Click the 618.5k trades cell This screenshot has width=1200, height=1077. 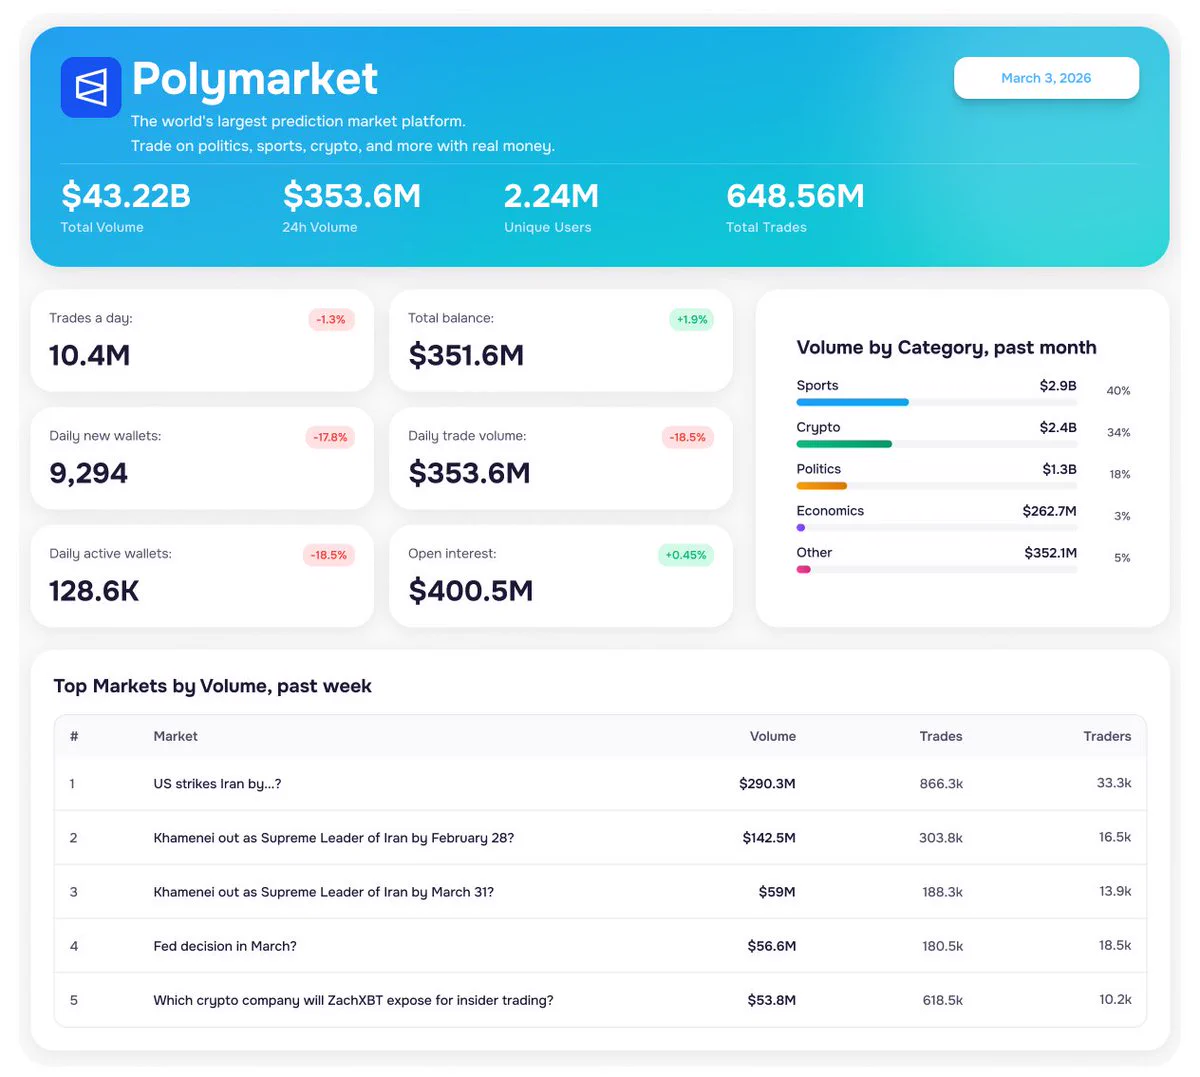(x=942, y=1000)
